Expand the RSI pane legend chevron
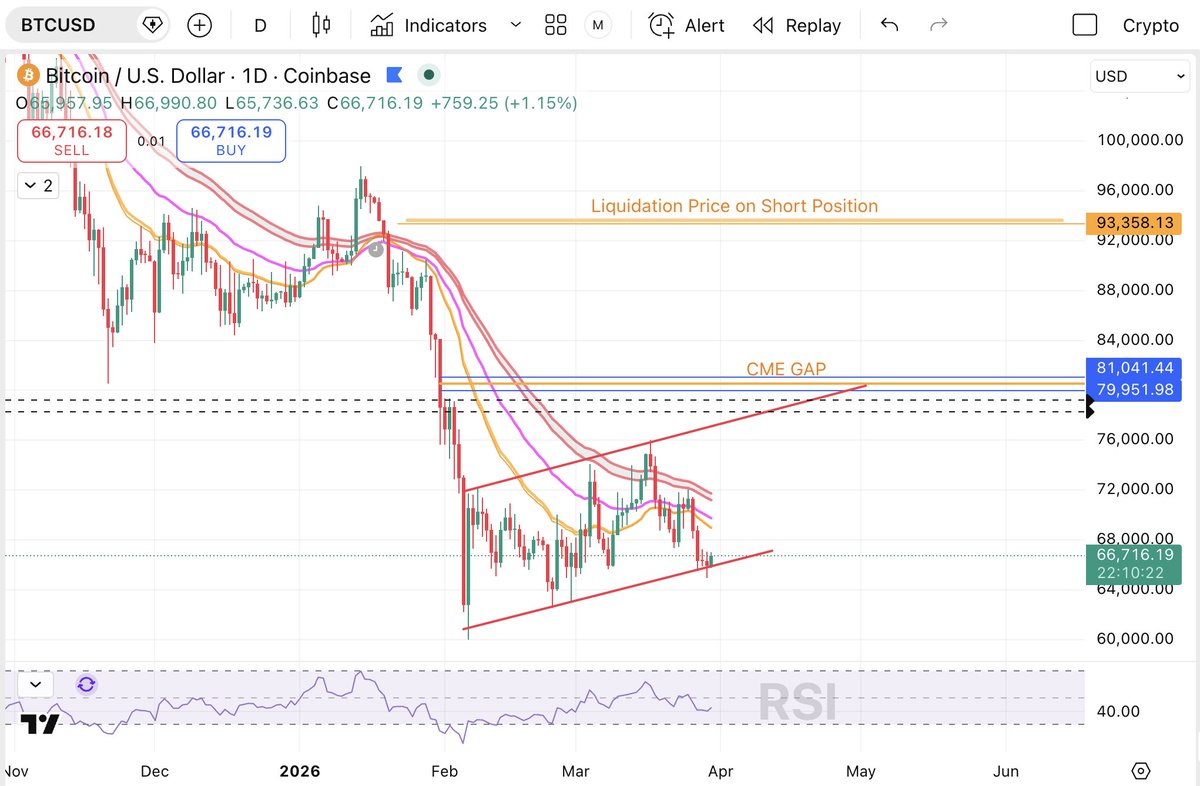This screenshot has height=786, width=1200. (x=35, y=685)
